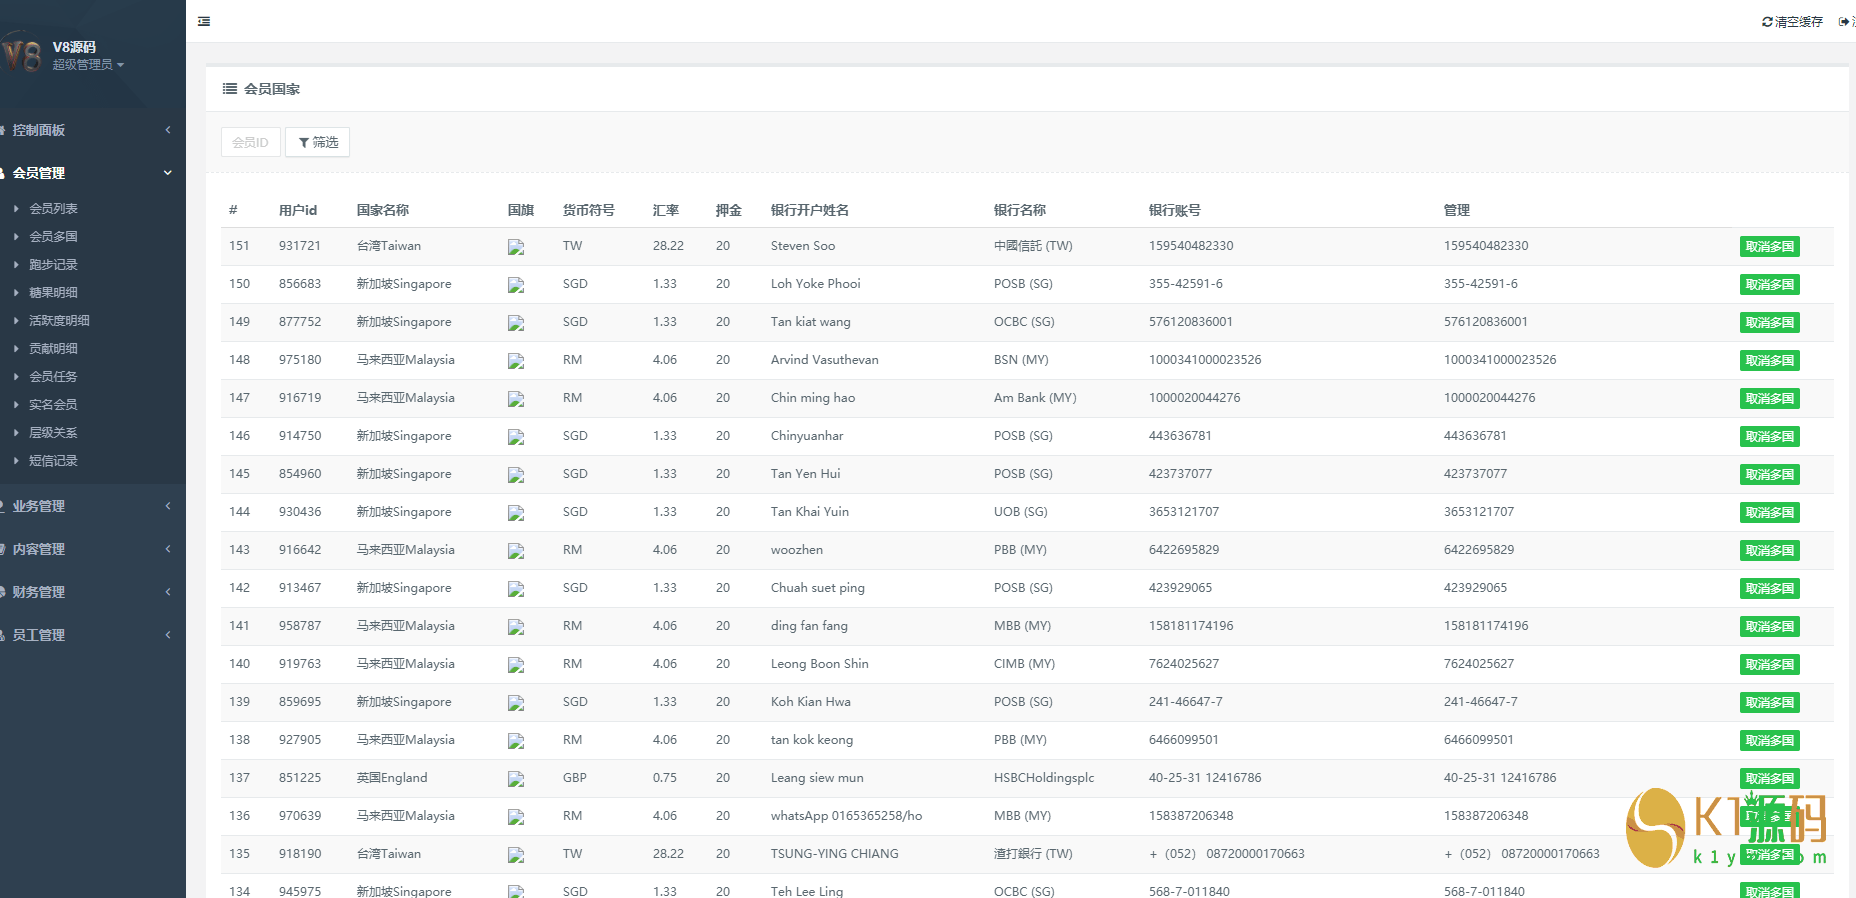Open 糖果明细 in the sidebar

coord(53,293)
